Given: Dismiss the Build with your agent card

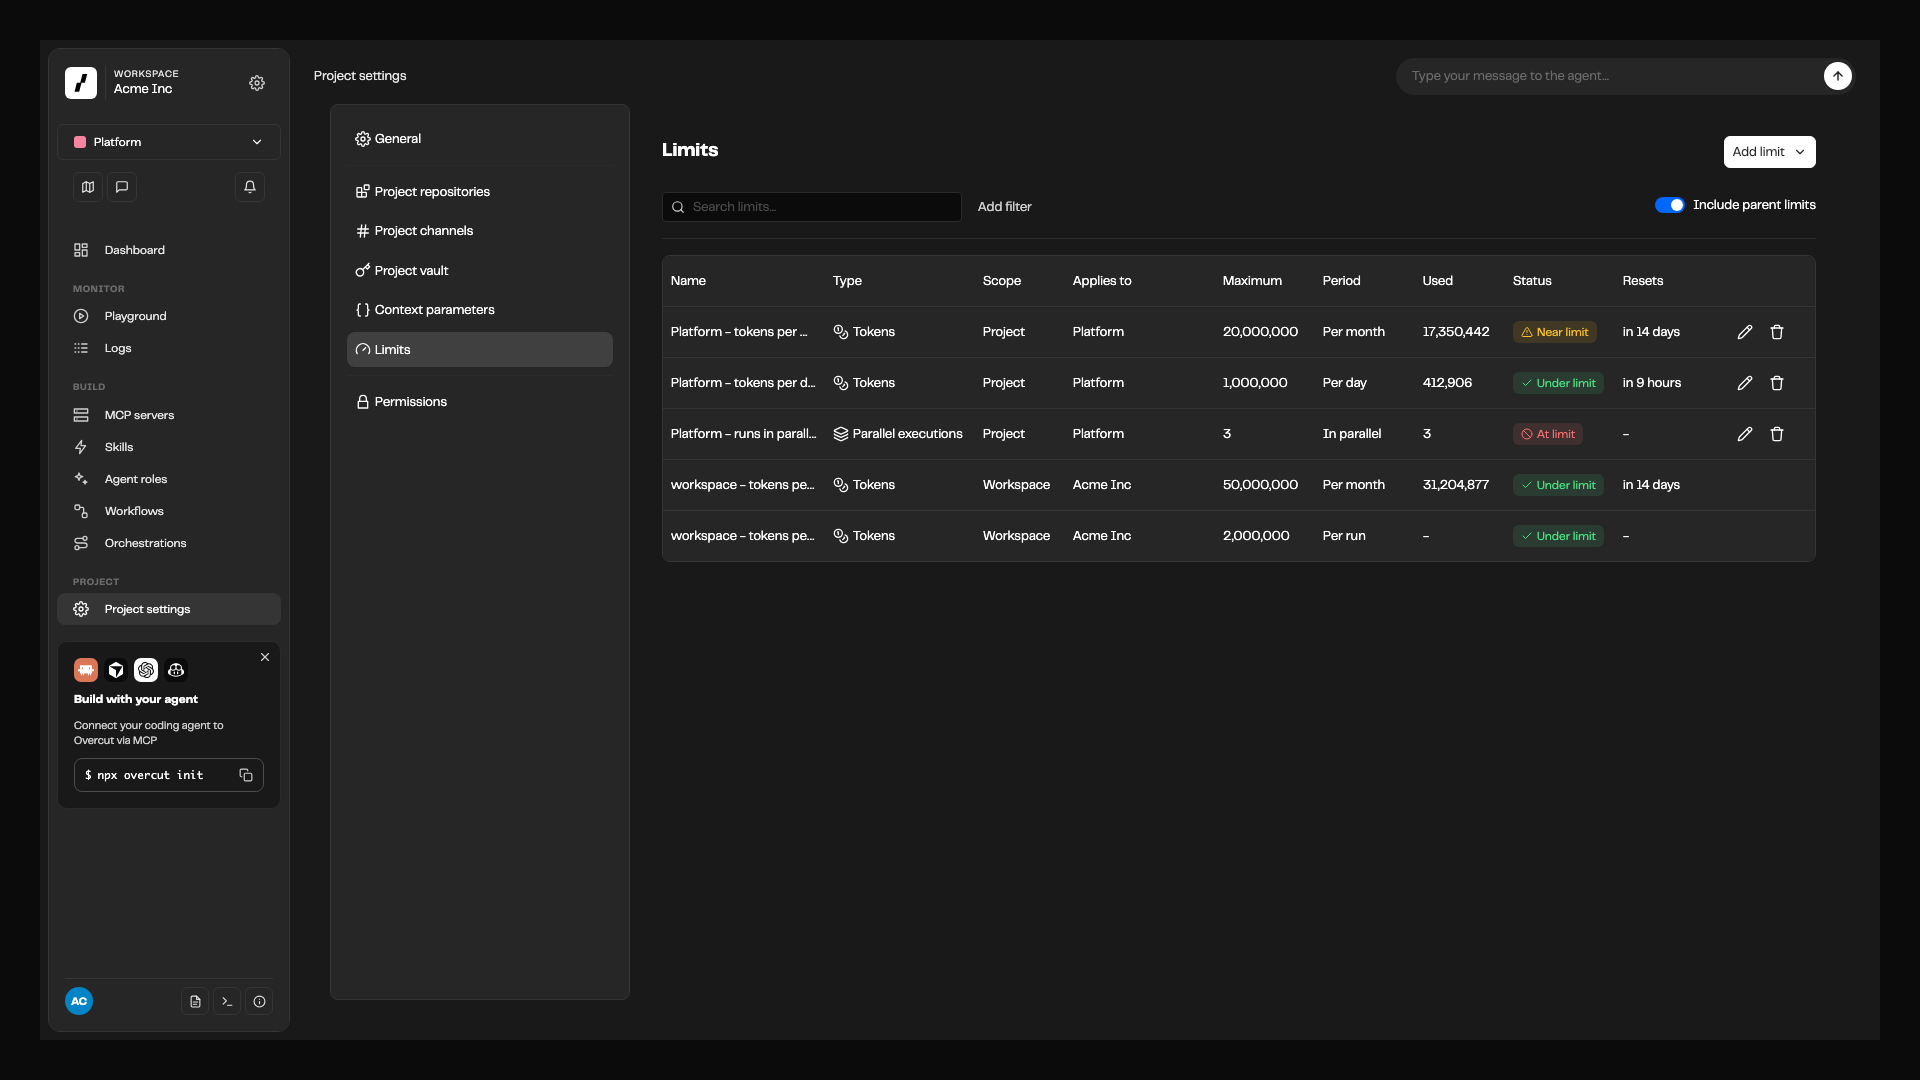Looking at the screenshot, I should click(265, 657).
